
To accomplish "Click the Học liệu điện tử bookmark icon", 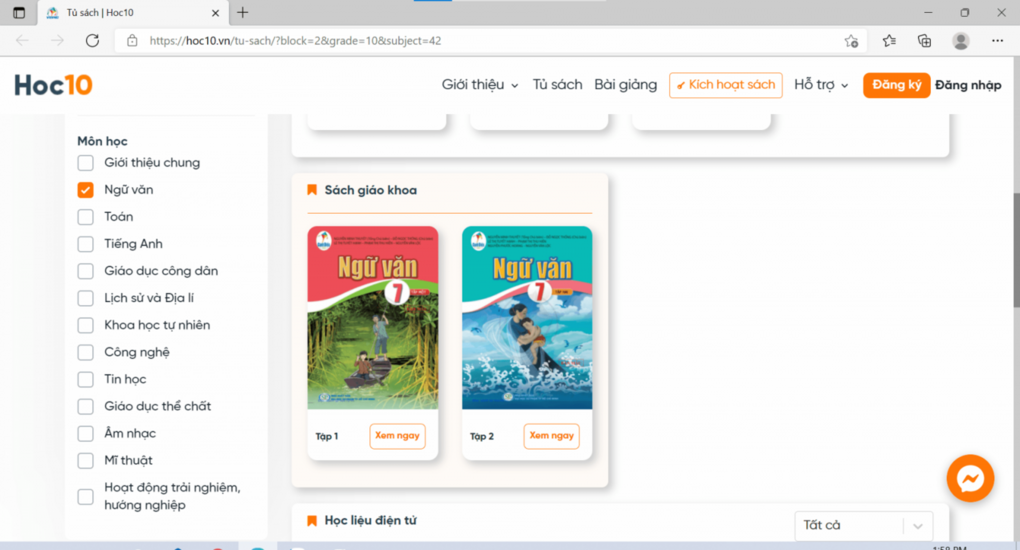I will pyautogui.click(x=312, y=521).
